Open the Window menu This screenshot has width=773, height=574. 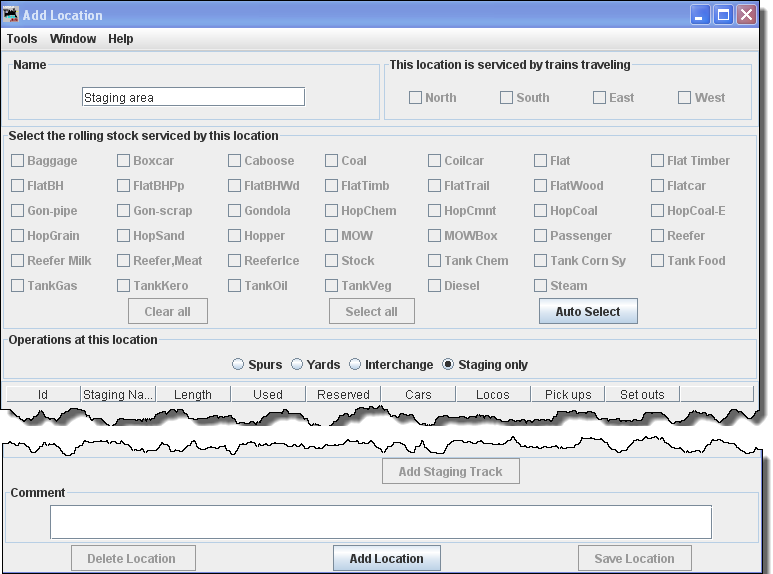click(73, 39)
